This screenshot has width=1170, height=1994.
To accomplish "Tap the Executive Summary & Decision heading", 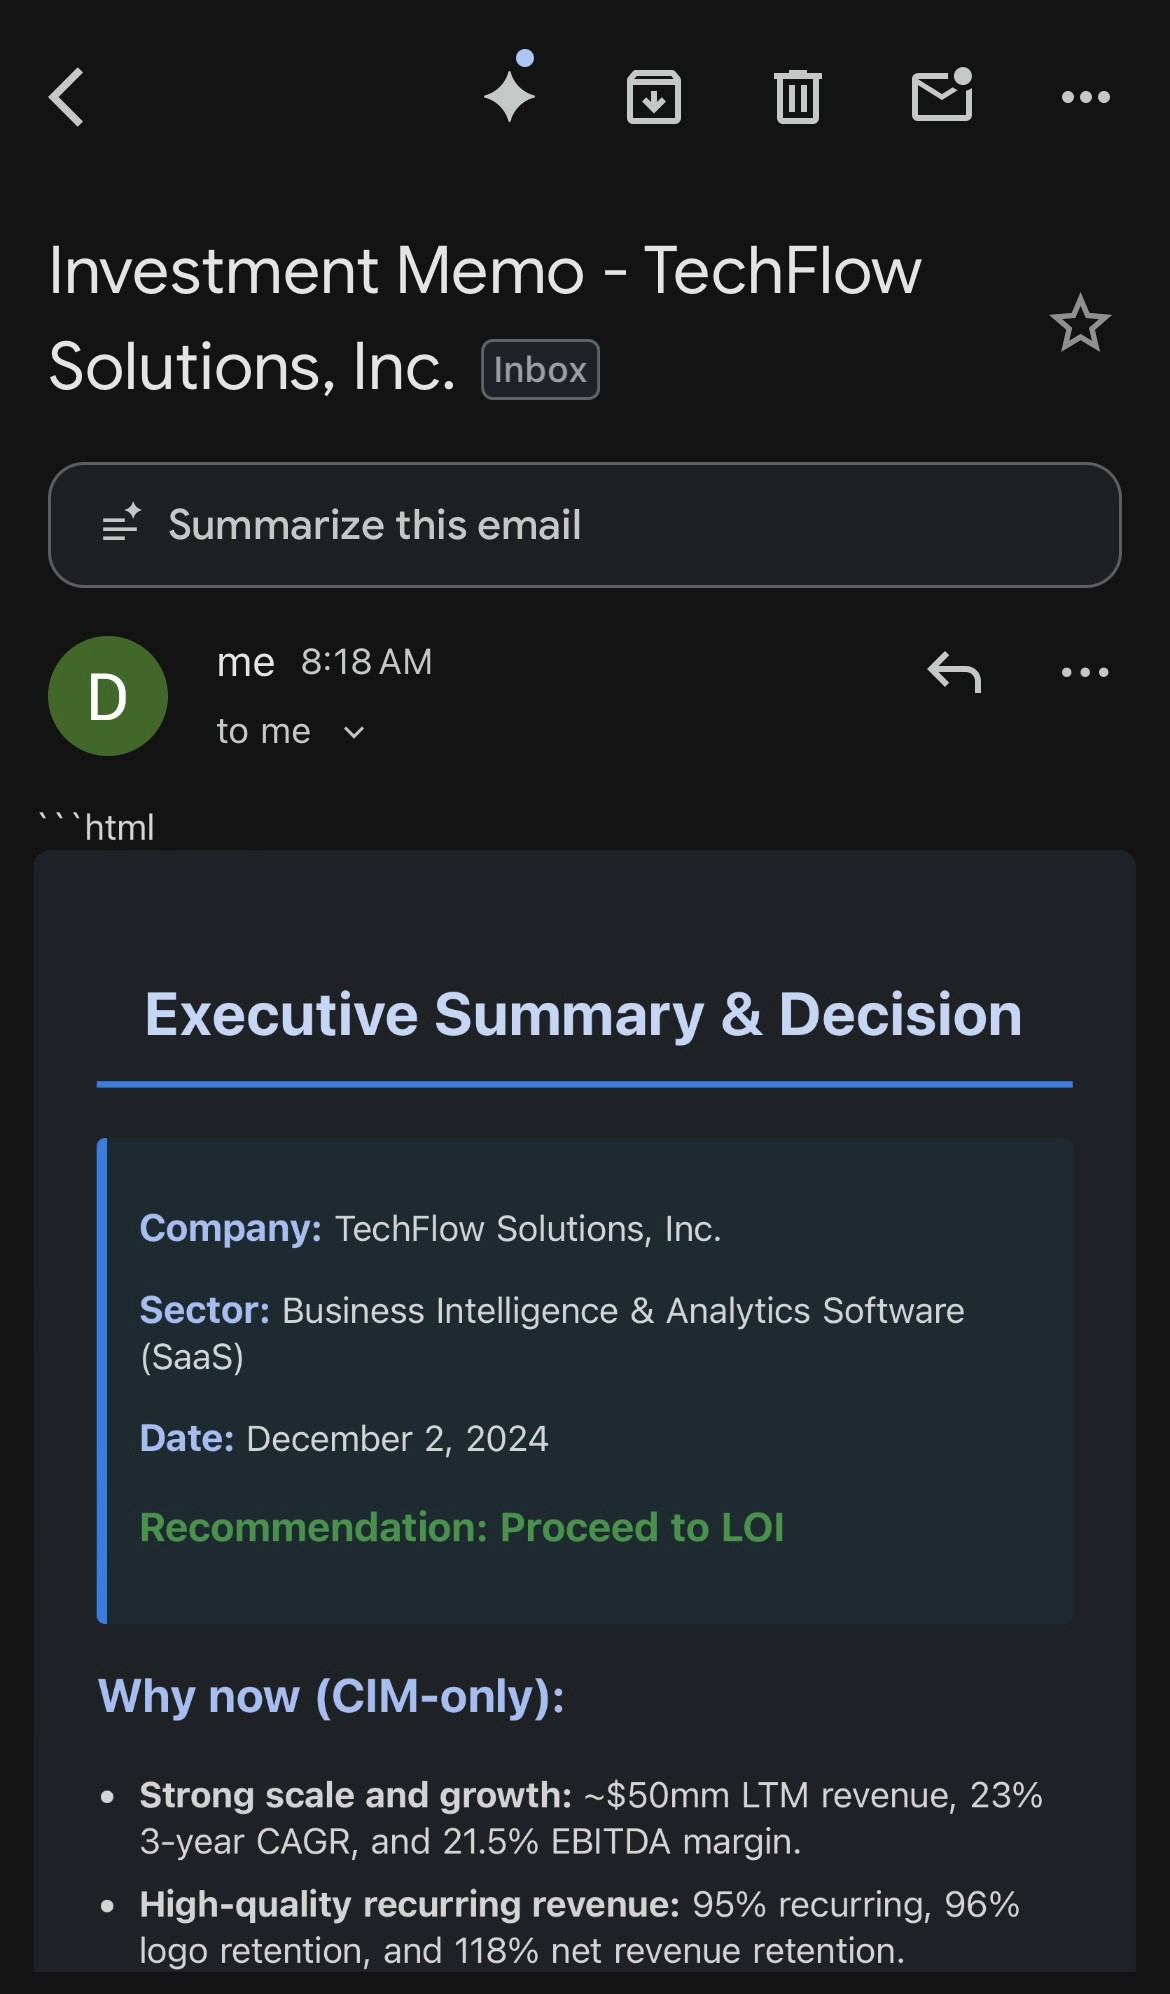I will tap(584, 1014).
